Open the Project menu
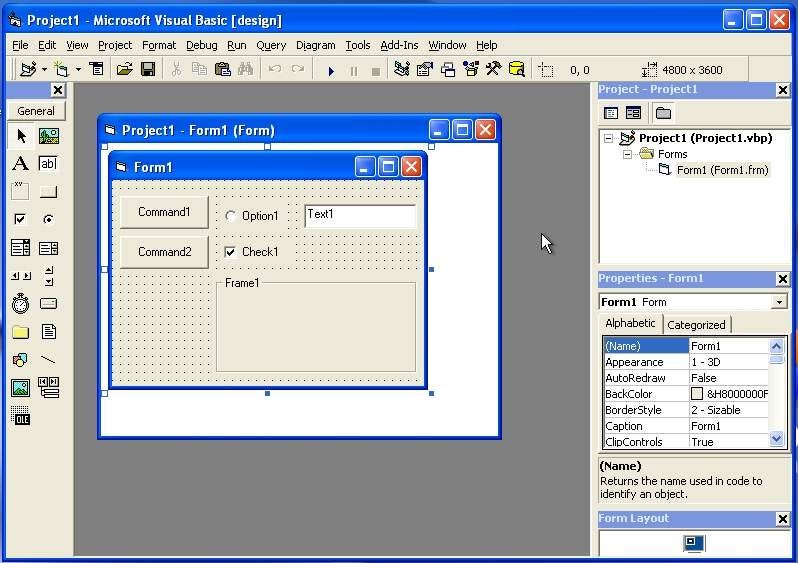The width and height of the screenshot is (798, 563). tap(115, 45)
